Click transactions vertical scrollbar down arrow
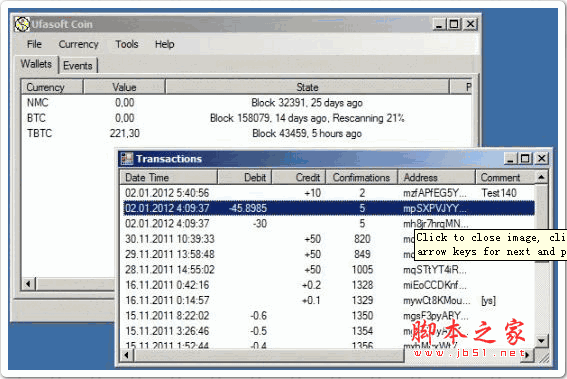Image resolution: width=567 pixels, height=379 pixels. tap(541, 341)
